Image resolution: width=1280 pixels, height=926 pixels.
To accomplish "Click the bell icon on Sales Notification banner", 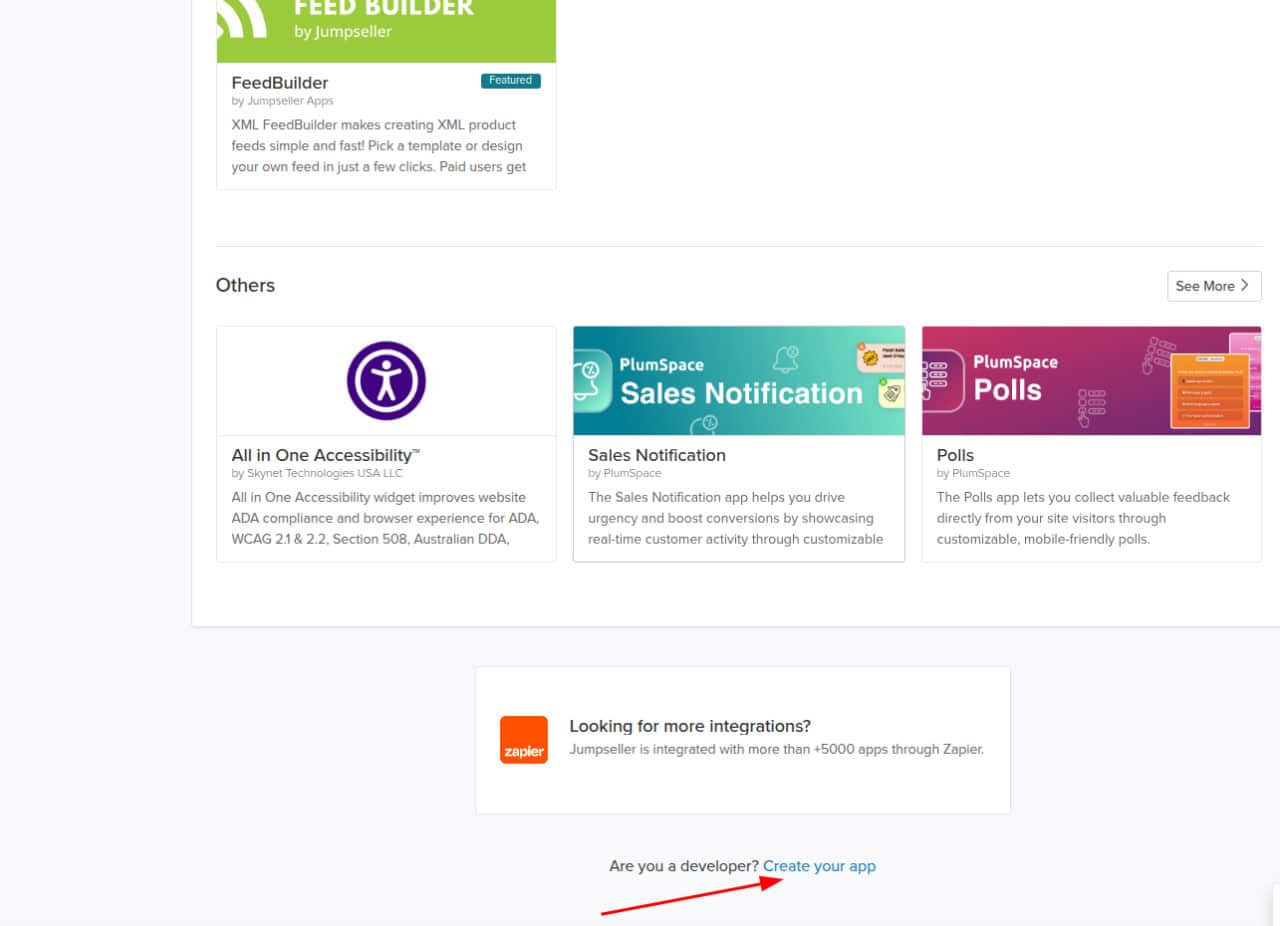I will tap(785, 359).
